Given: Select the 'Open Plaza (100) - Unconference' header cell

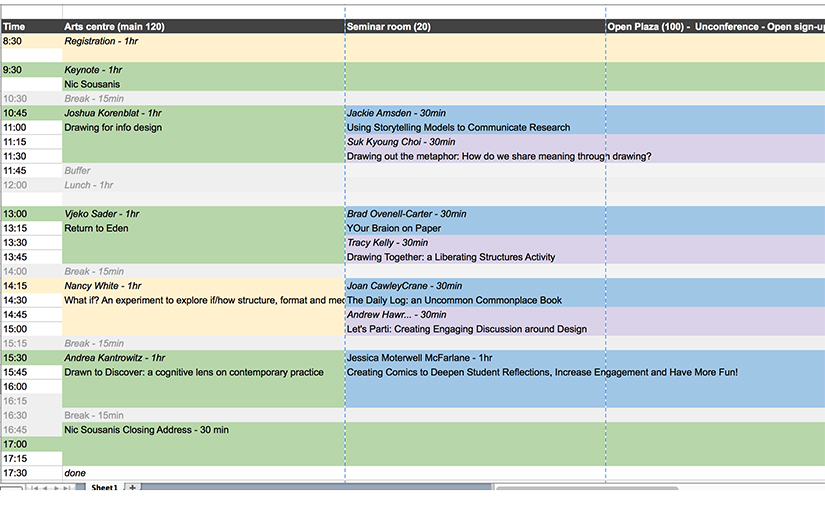Looking at the screenshot, I should click(x=716, y=26).
